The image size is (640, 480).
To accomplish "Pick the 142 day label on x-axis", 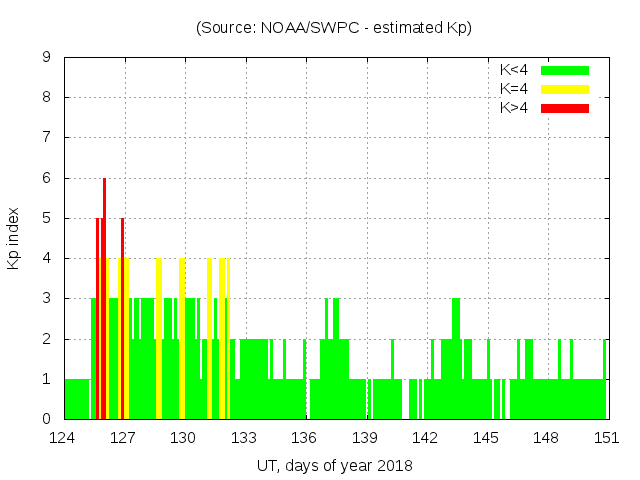I will coord(425,438).
